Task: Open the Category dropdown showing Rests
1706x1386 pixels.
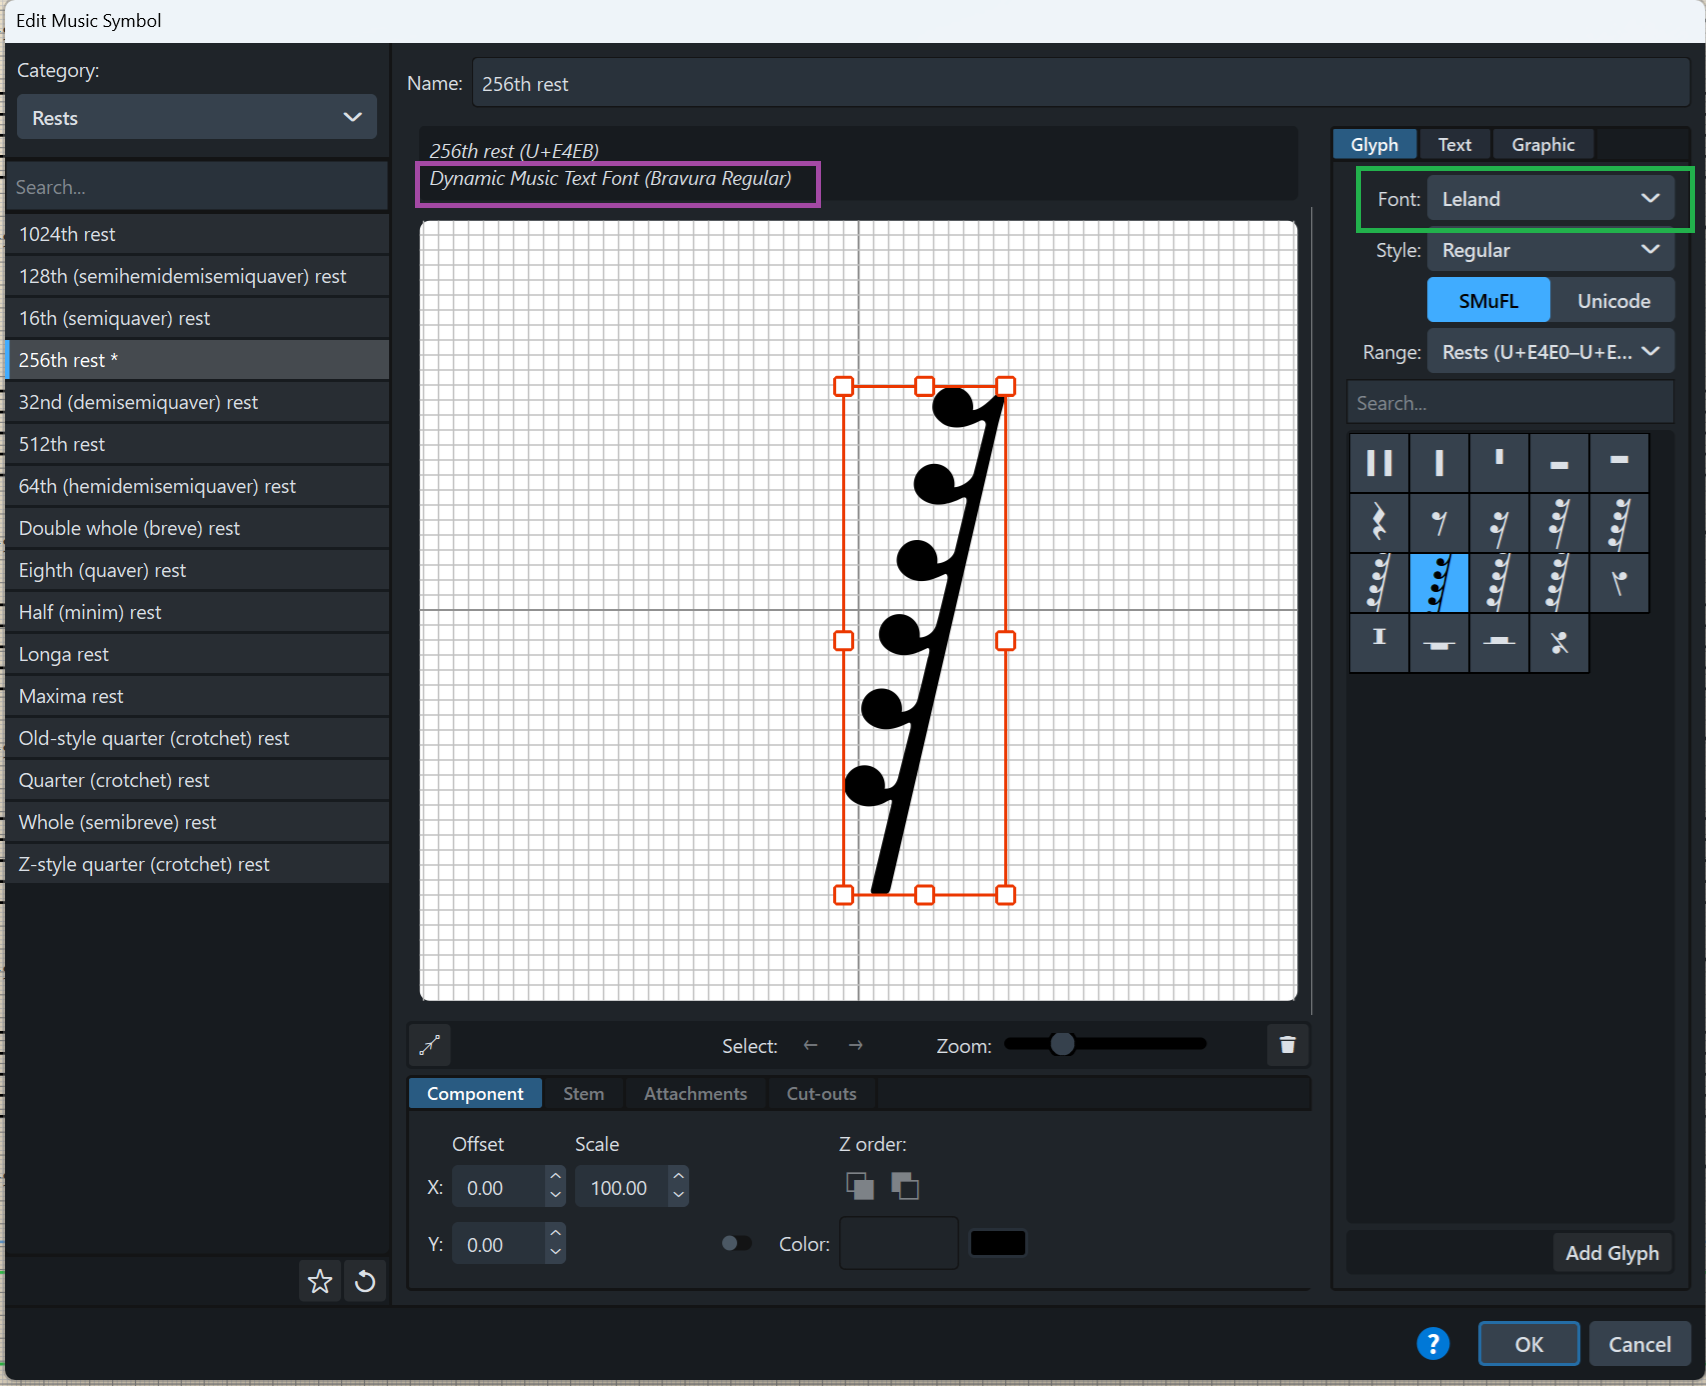Action: point(196,117)
